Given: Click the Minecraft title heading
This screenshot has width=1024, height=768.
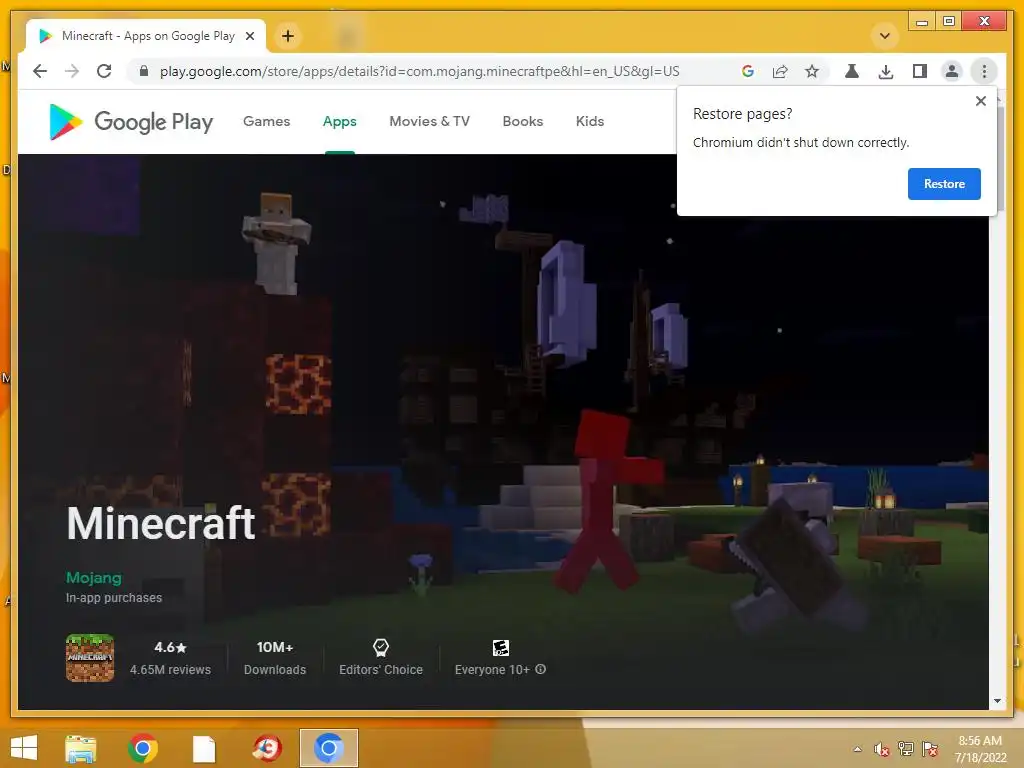Looking at the screenshot, I should pos(161,523).
